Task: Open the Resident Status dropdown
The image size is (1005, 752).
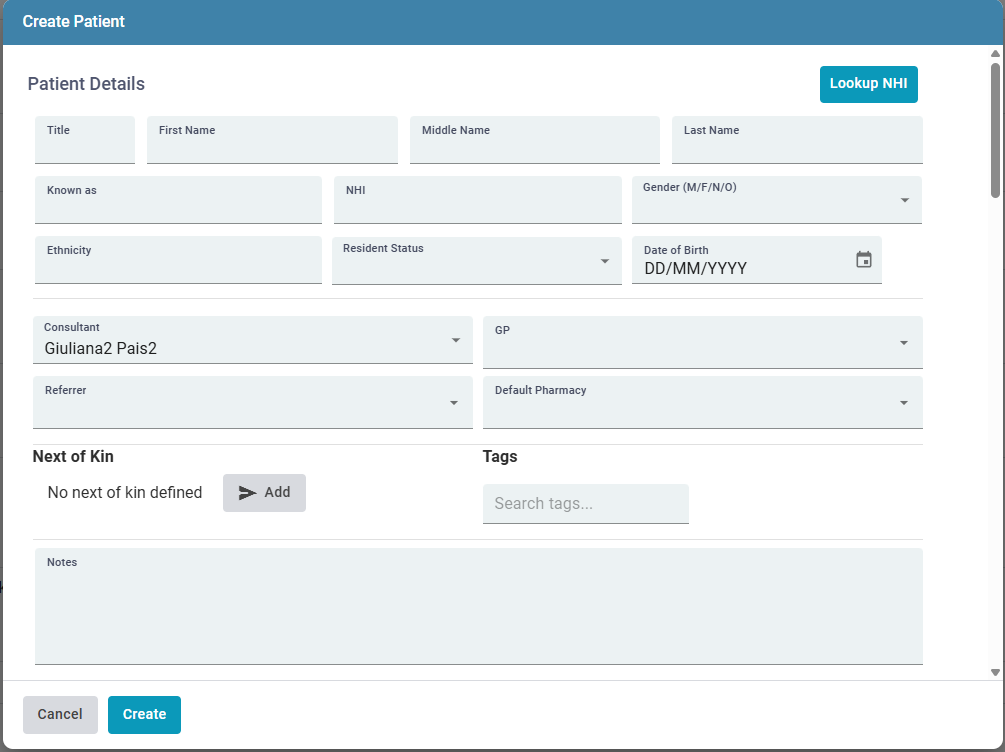Action: pyautogui.click(x=604, y=261)
